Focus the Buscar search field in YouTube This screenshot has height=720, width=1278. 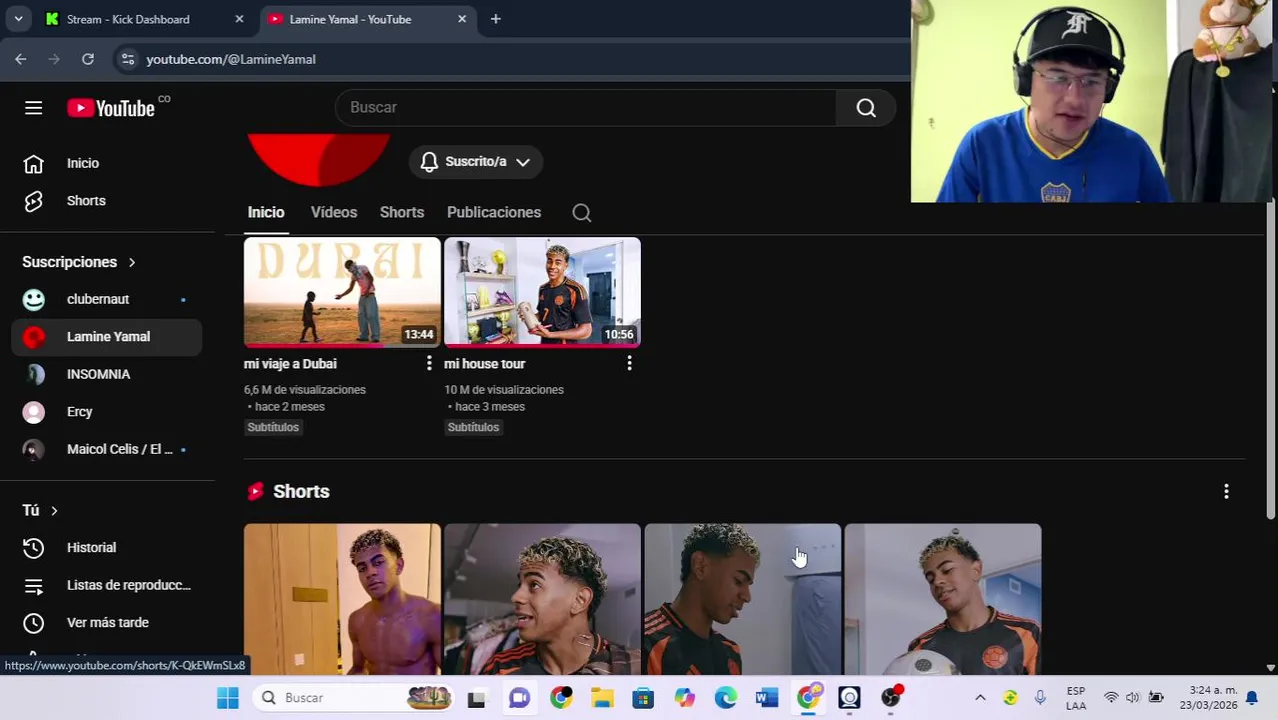pyautogui.click(x=586, y=108)
